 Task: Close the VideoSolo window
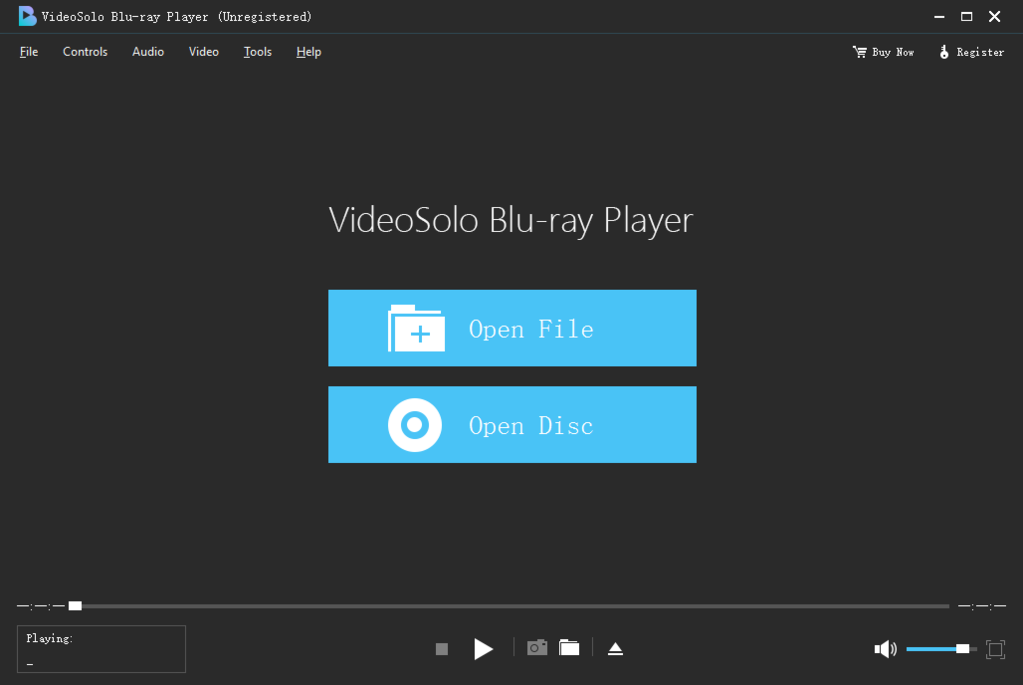click(994, 16)
